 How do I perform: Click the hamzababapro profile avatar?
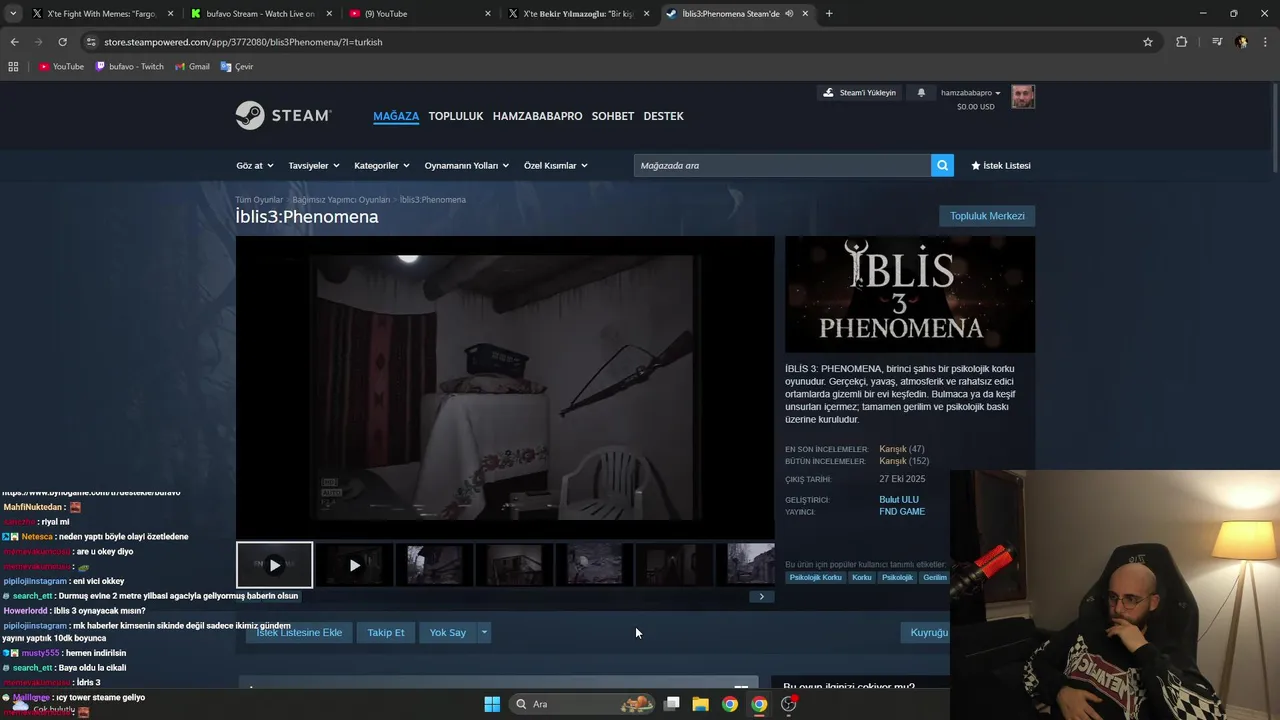[1023, 97]
